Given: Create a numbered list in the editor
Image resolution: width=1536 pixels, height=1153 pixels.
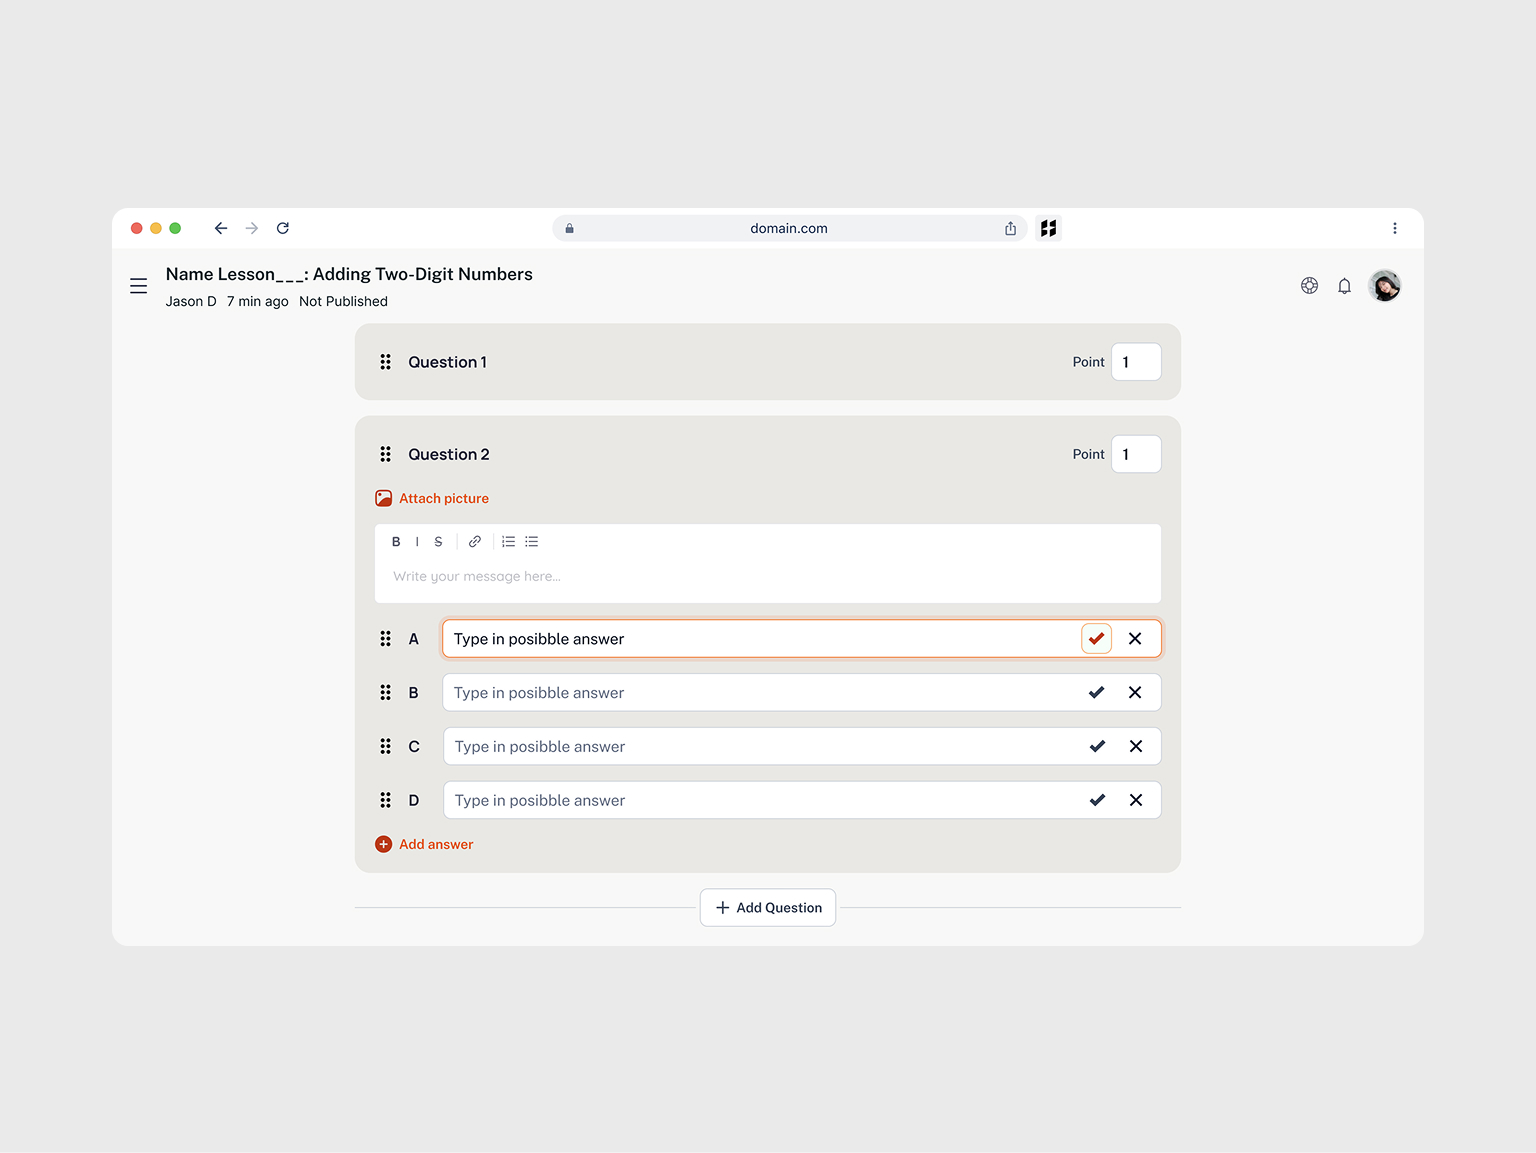Looking at the screenshot, I should click(x=508, y=541).
